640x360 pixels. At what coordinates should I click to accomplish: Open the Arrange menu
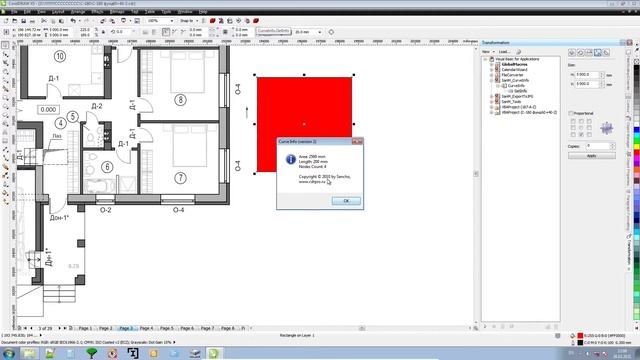[78, 12]
